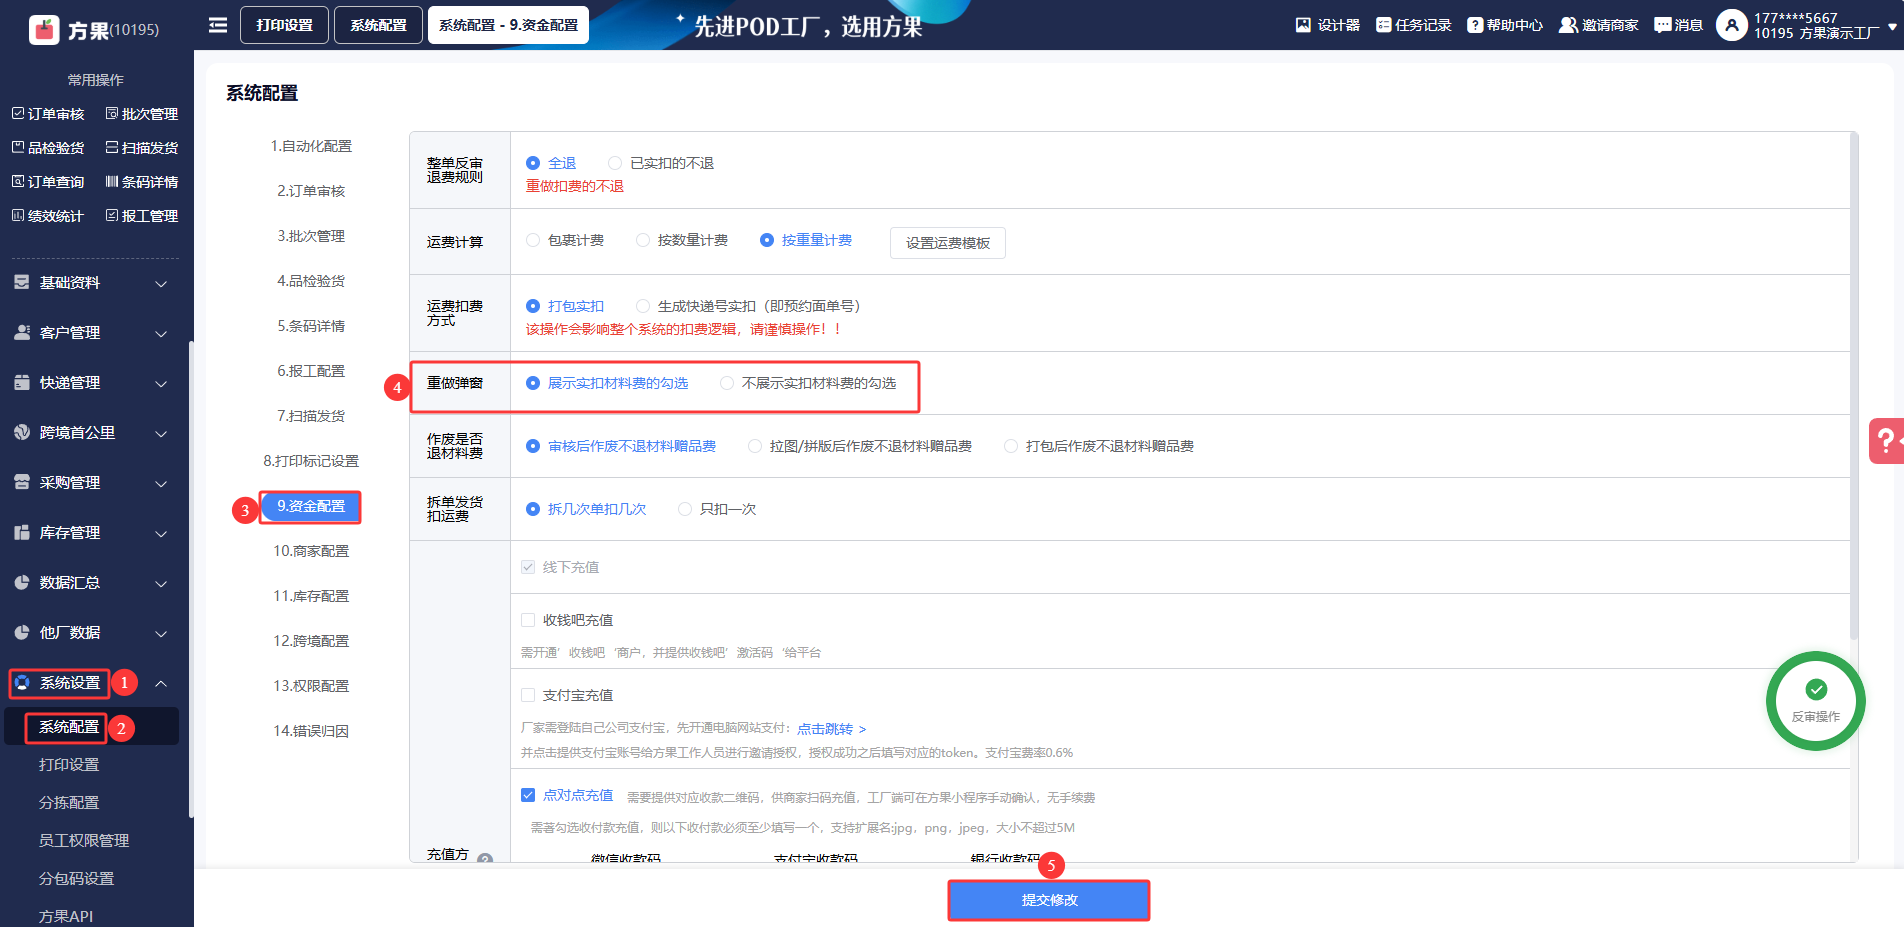Screen dimensions: 1904x927
Task: Click the 跨境首公里 sidebar icon
Action: pyautogui.click(x=22, y=433)
